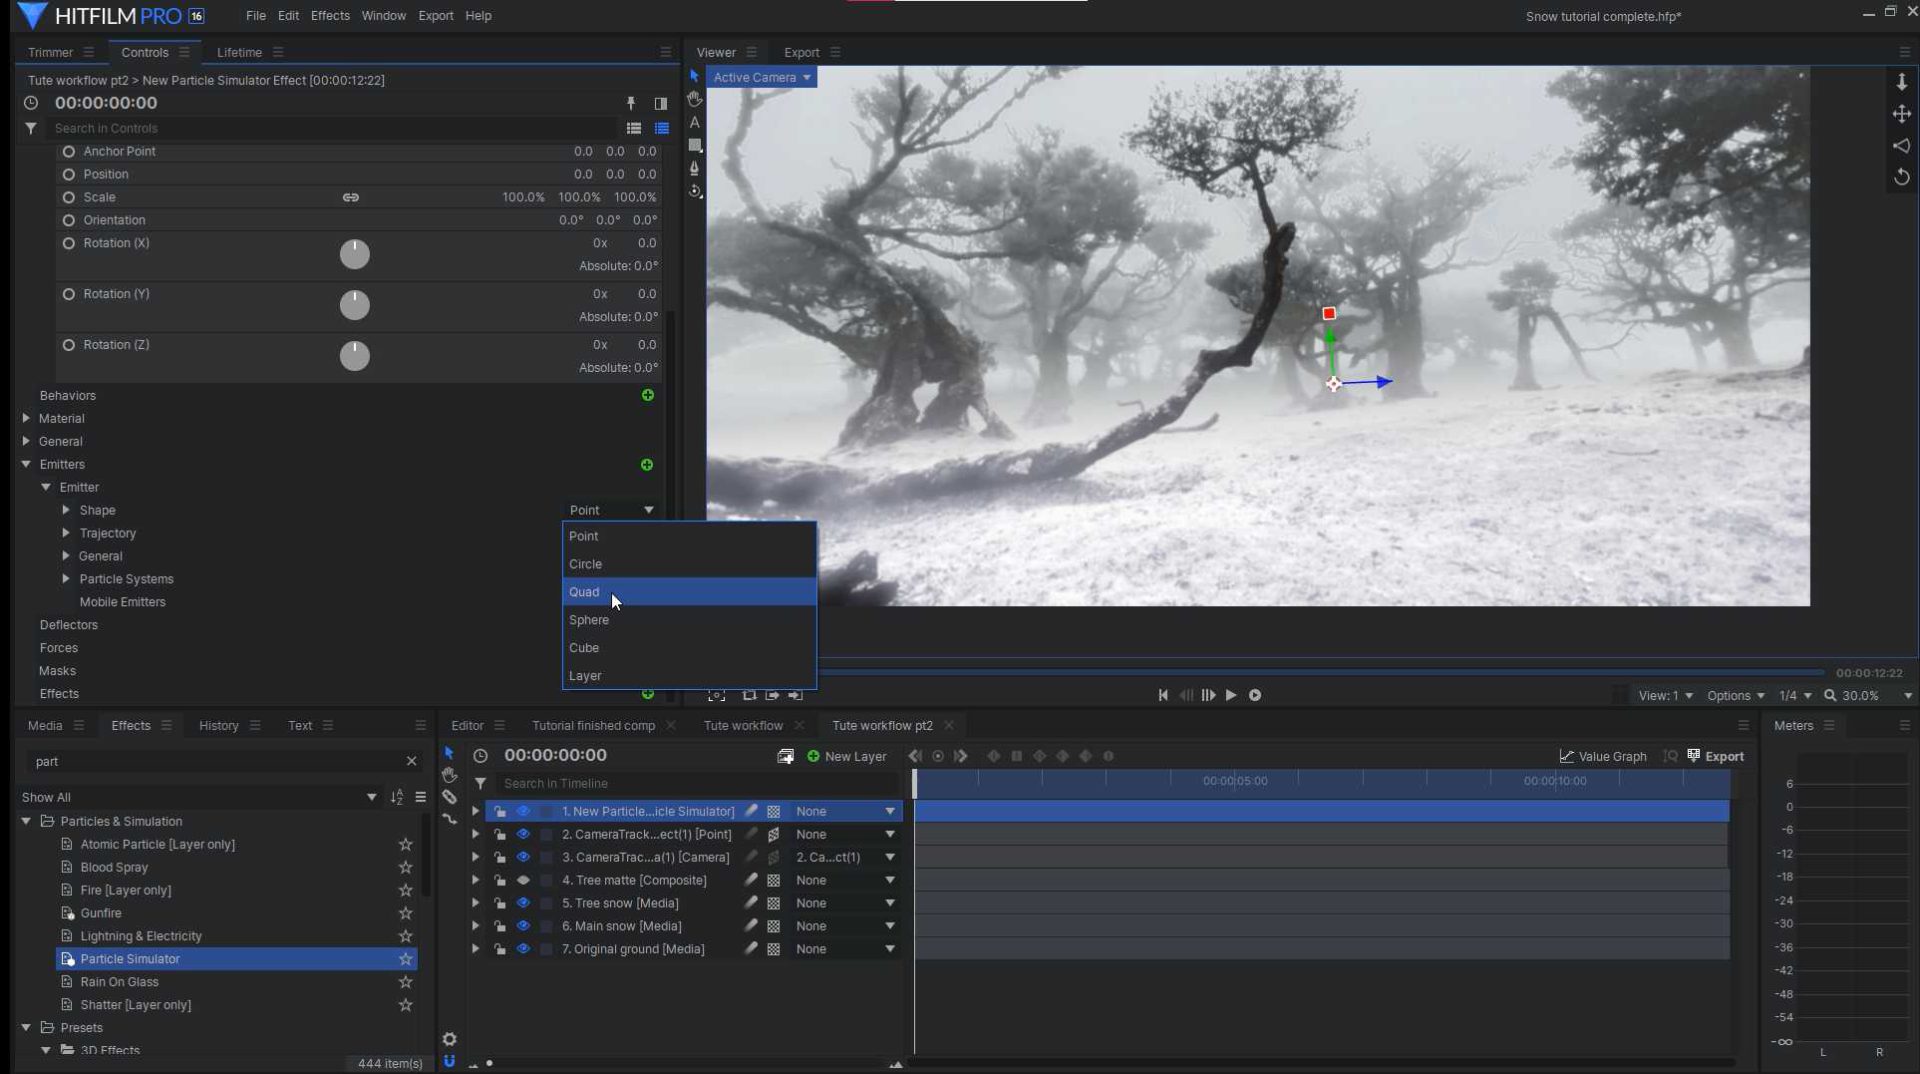1920x1074 pixels.
Task: Collapse the Emitters section
Action: coord(26,465)
